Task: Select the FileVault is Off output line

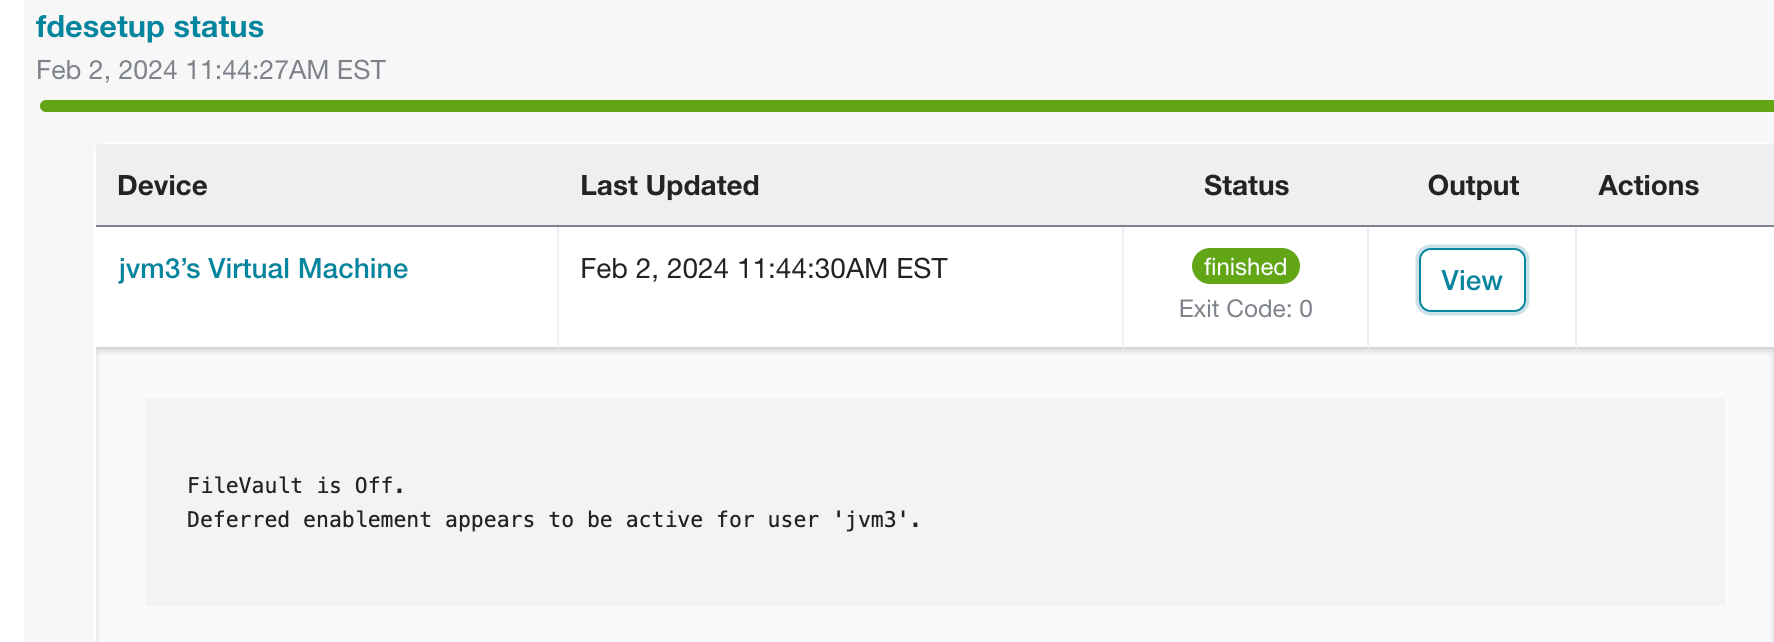Action: [x=296, y=486]
